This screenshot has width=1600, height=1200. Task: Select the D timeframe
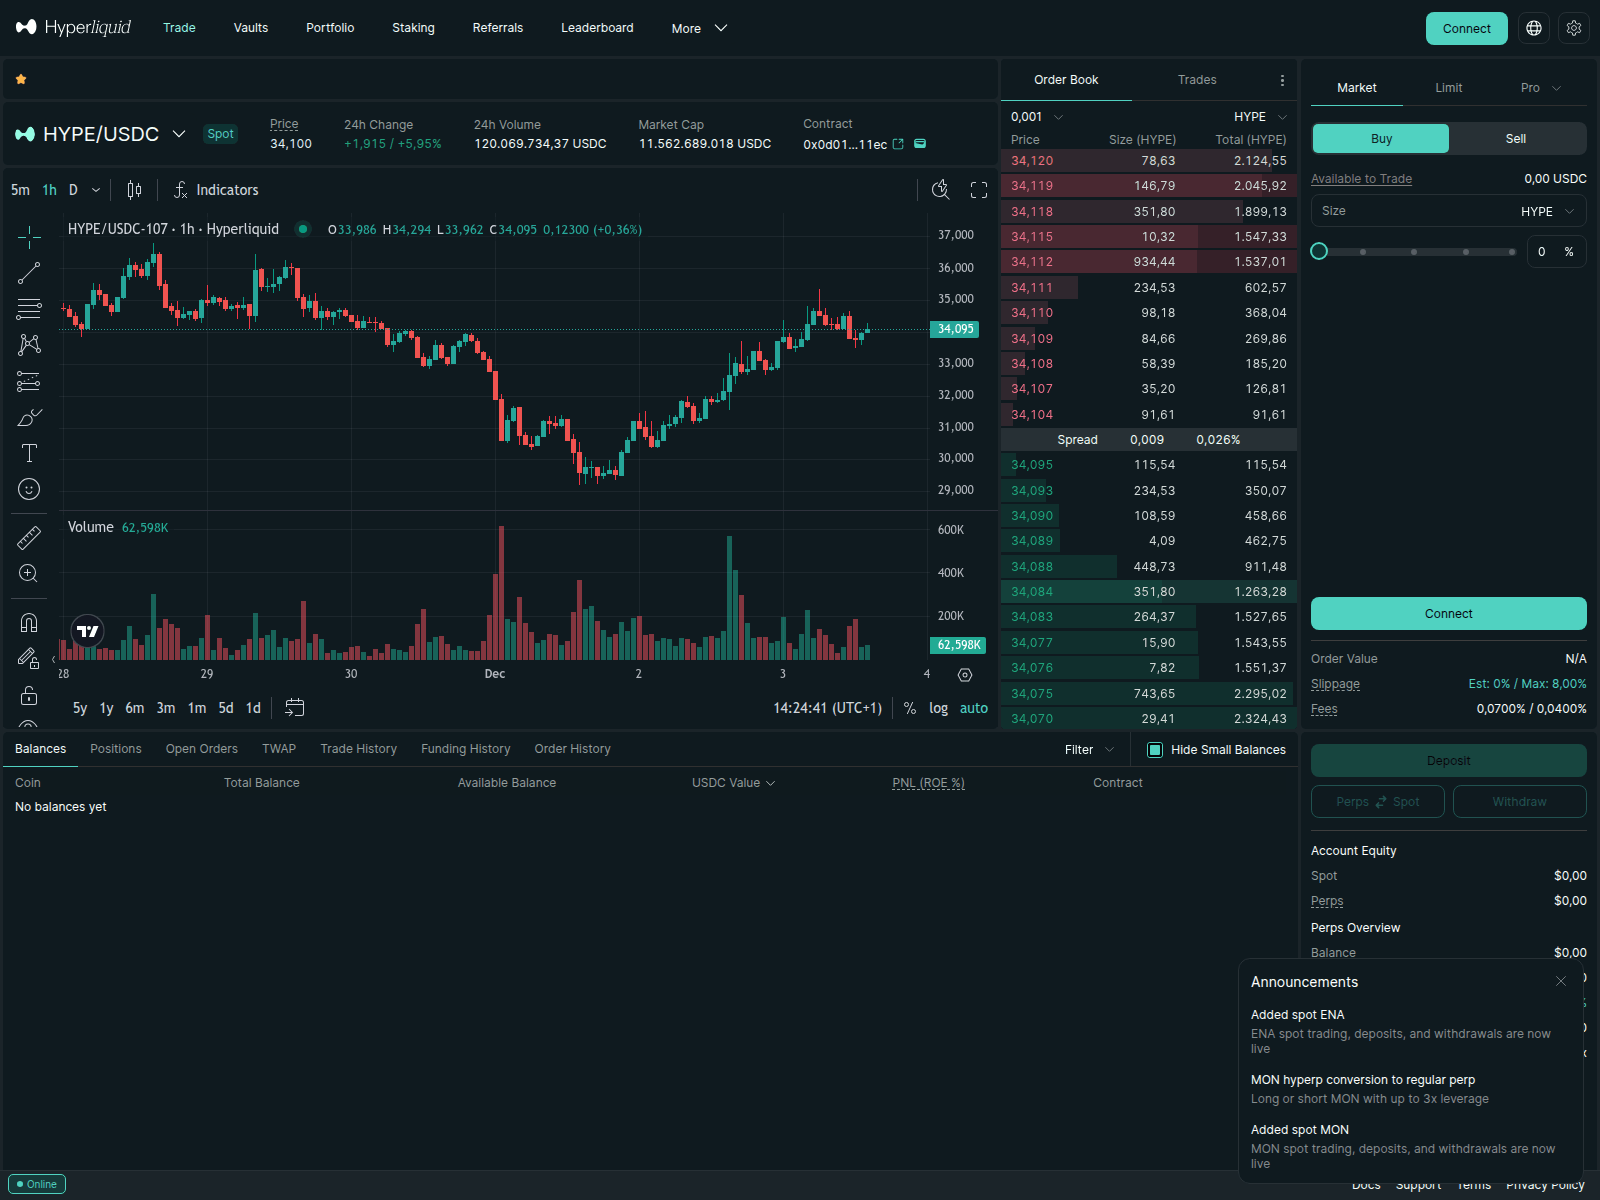point(73,190)
